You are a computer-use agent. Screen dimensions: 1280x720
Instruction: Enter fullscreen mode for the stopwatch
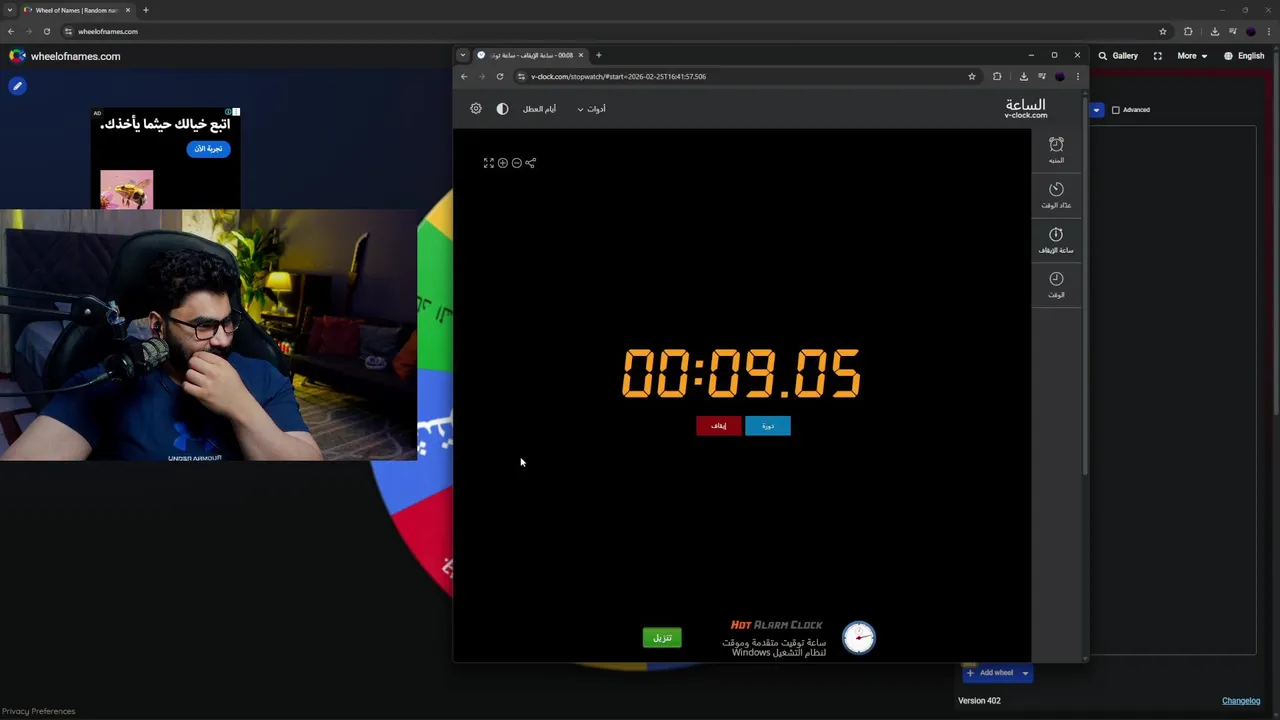pyautogui.click(x=489, y=163)
